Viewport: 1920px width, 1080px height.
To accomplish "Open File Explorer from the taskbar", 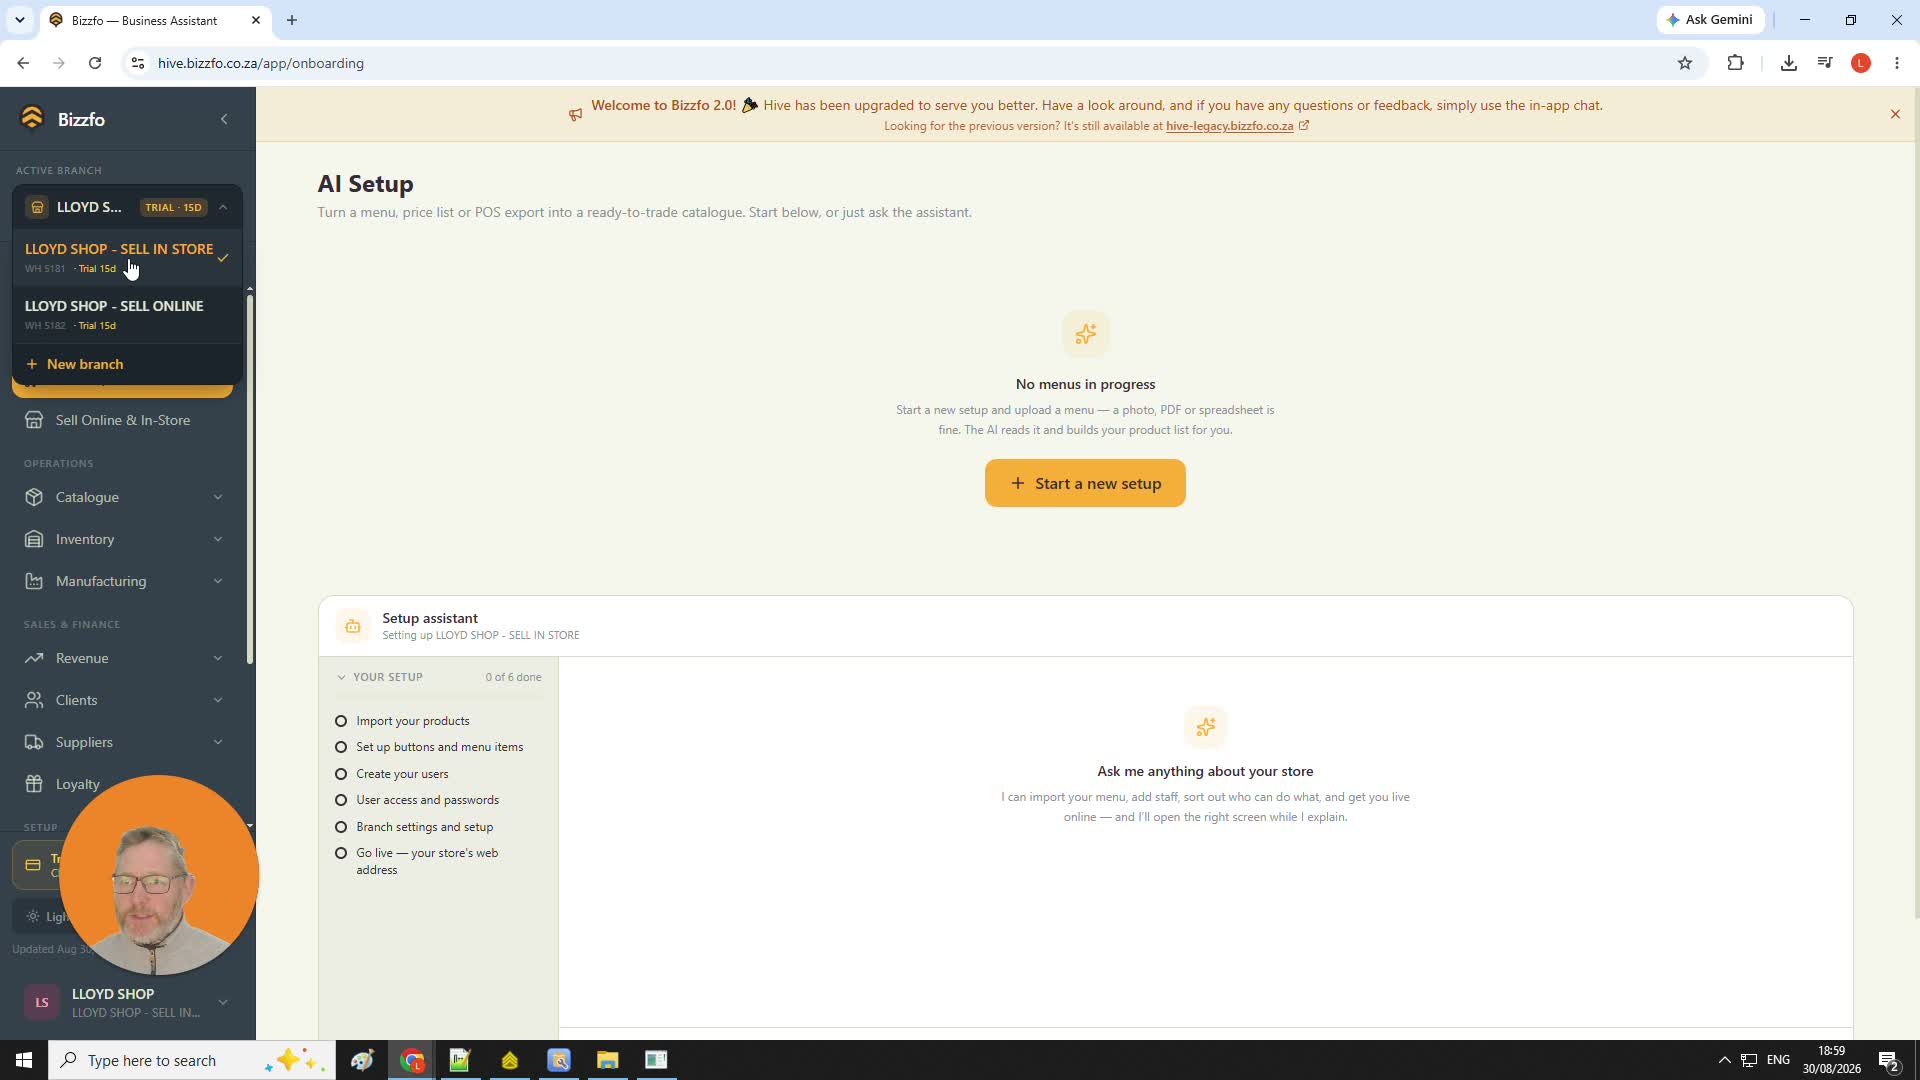I will [x=608, y=1060].
